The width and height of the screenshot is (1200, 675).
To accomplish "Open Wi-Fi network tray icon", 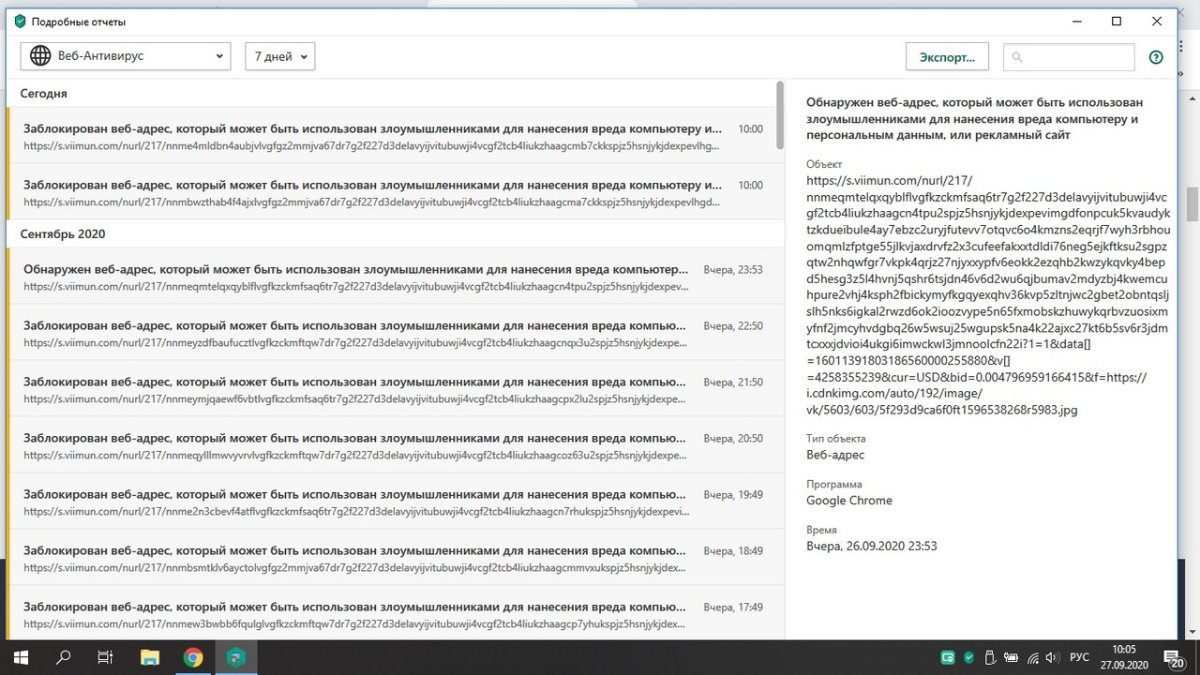I will pyautogui.click(x=1035, y=658).
